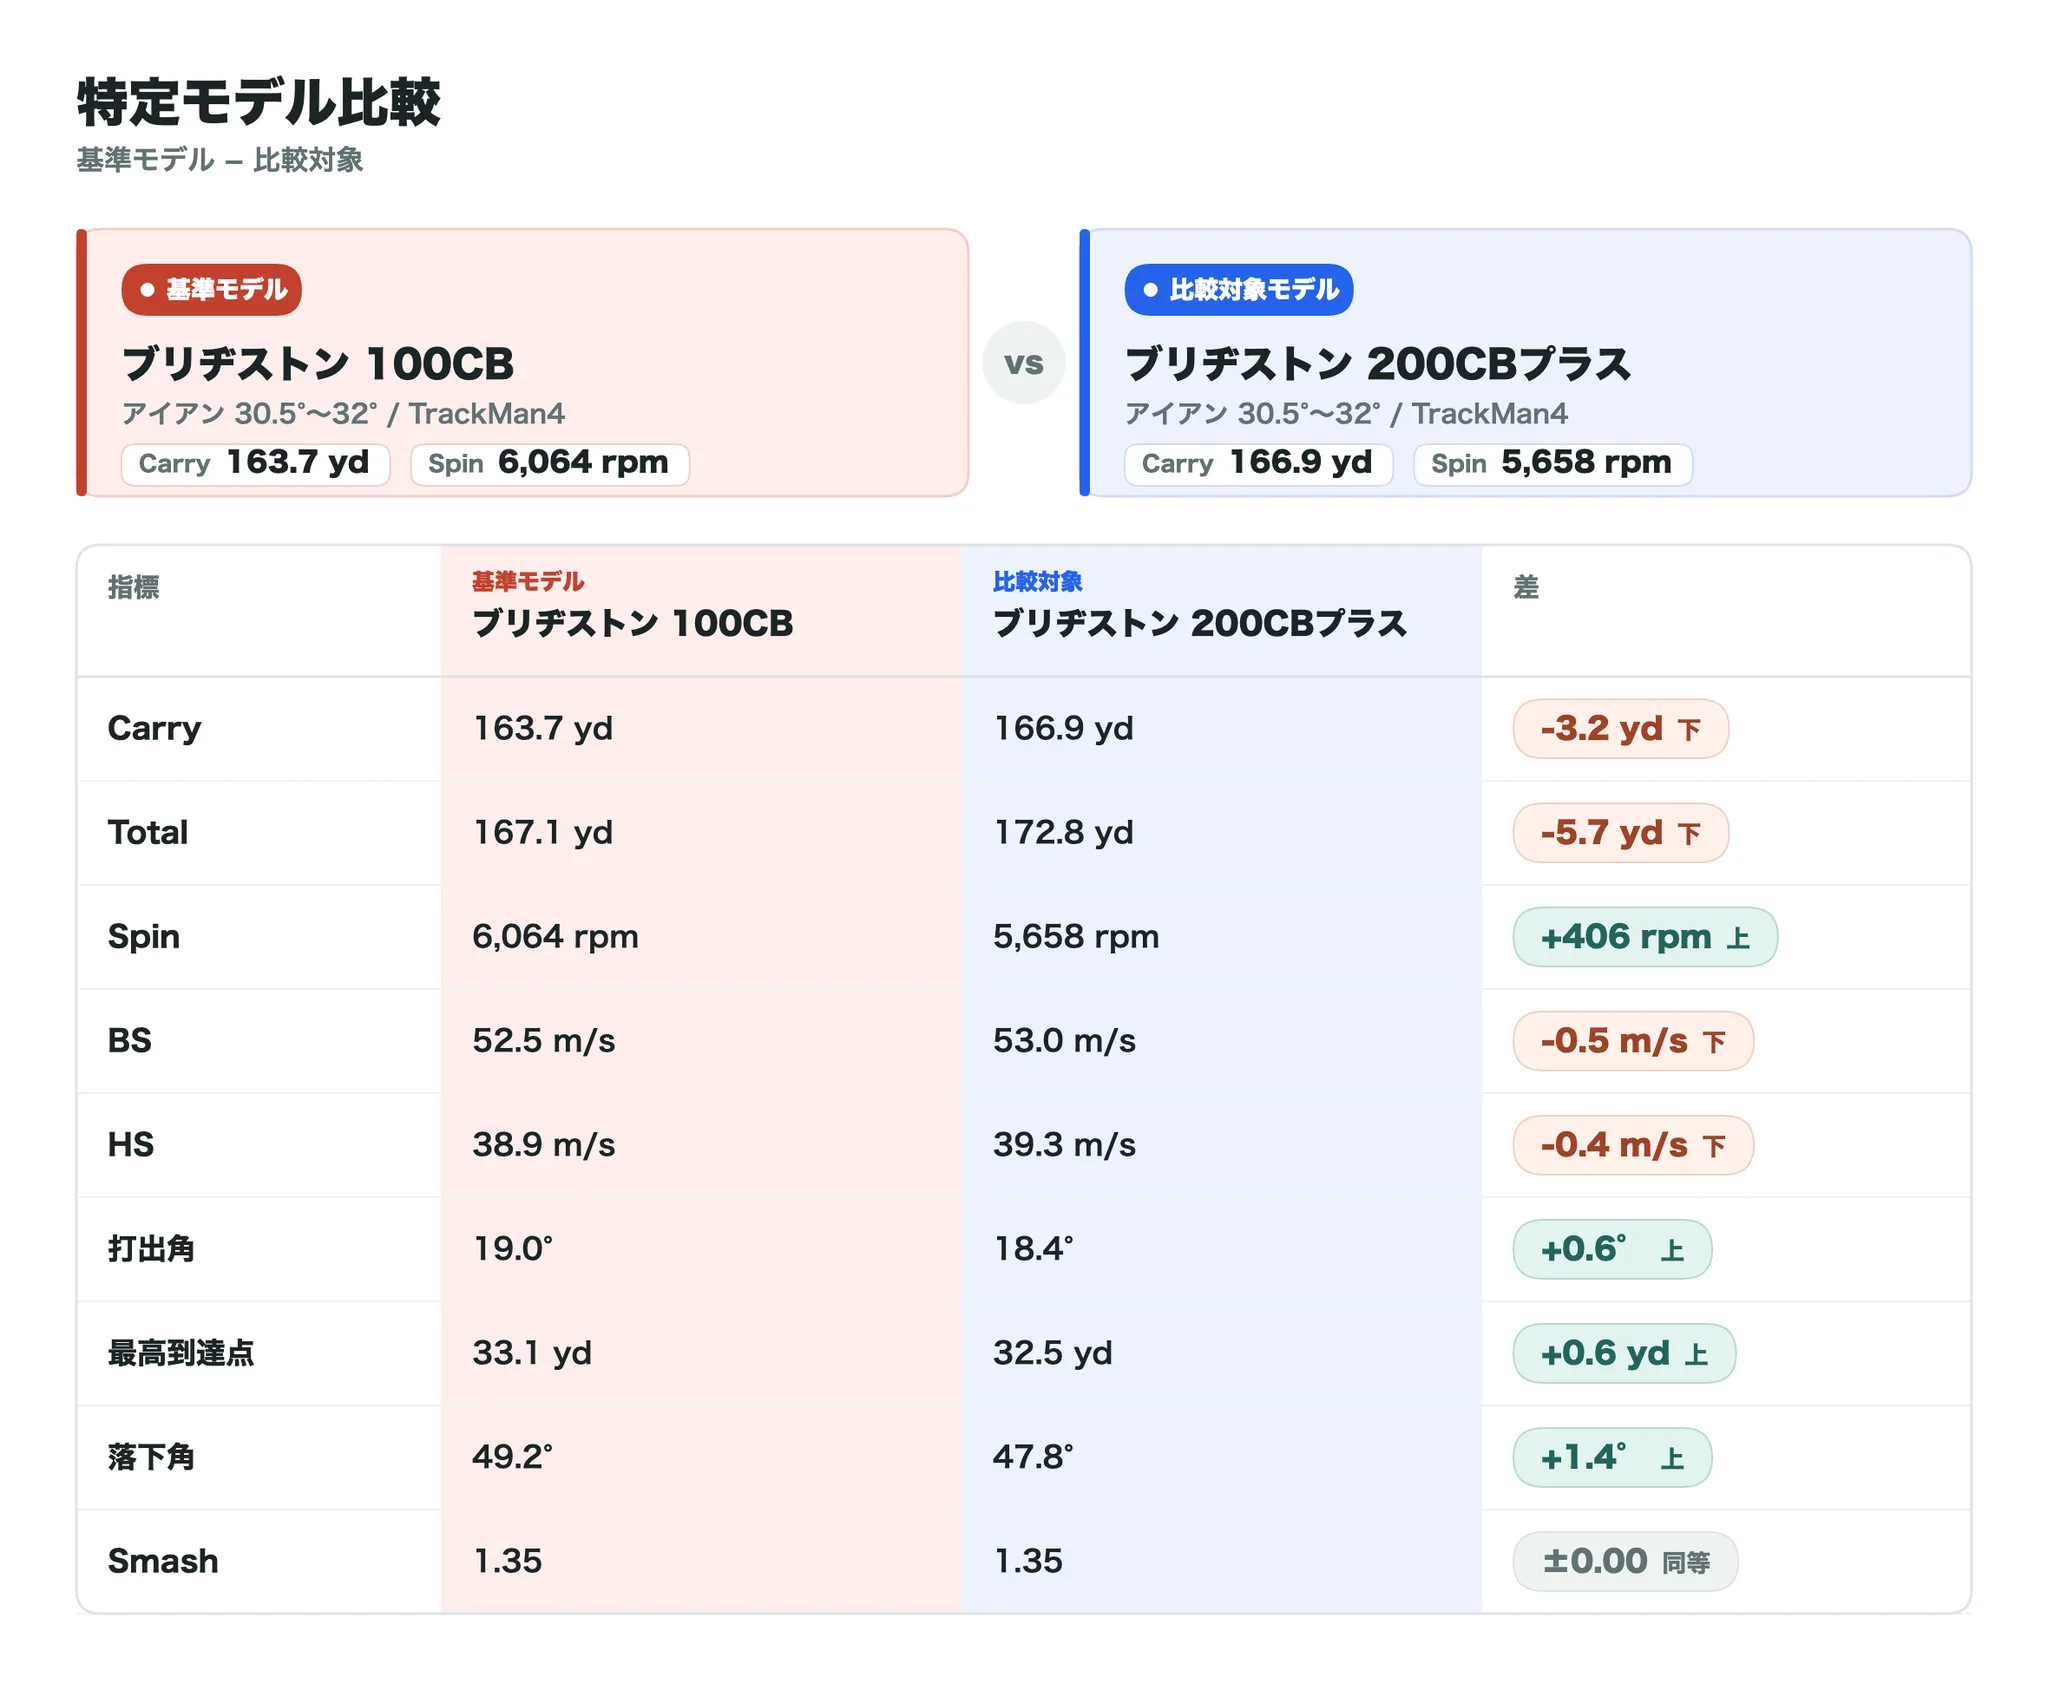Click the 特定モデル比較 page heading
Viewport: 2048px width, 1690px height.
click(x=259, y=102)
